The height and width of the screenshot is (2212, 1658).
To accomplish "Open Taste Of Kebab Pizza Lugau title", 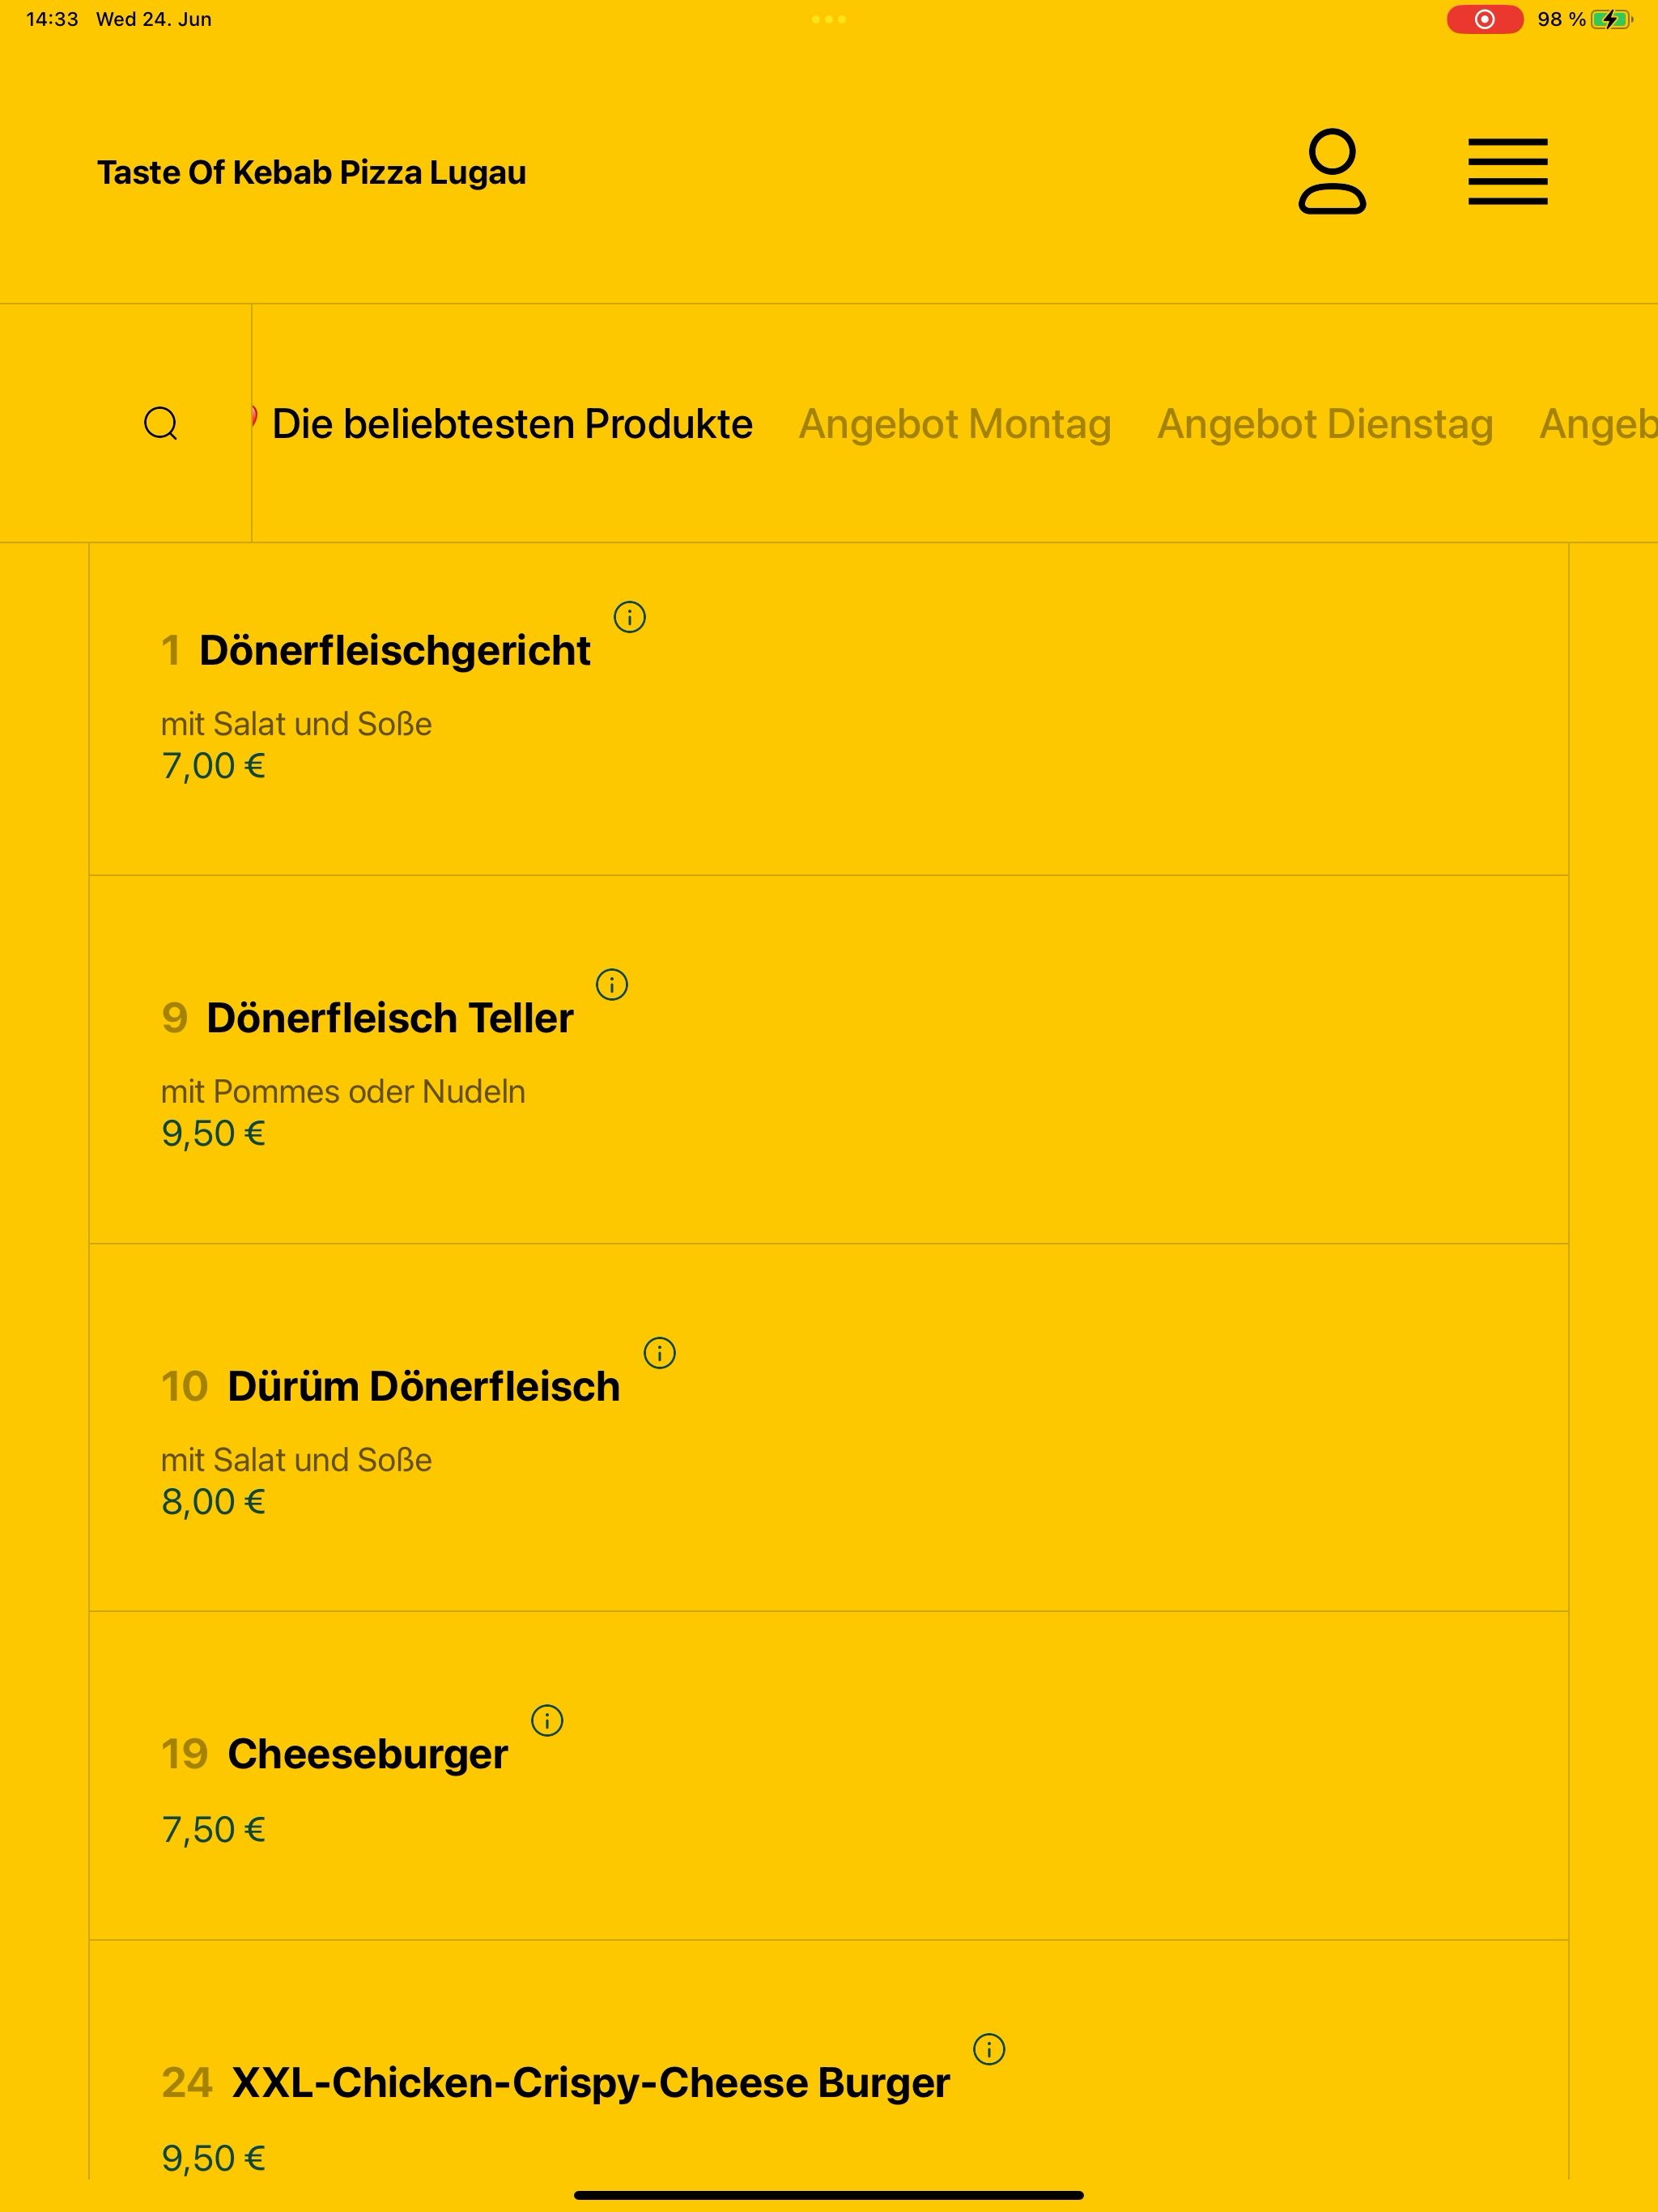I will click(311, 172).
